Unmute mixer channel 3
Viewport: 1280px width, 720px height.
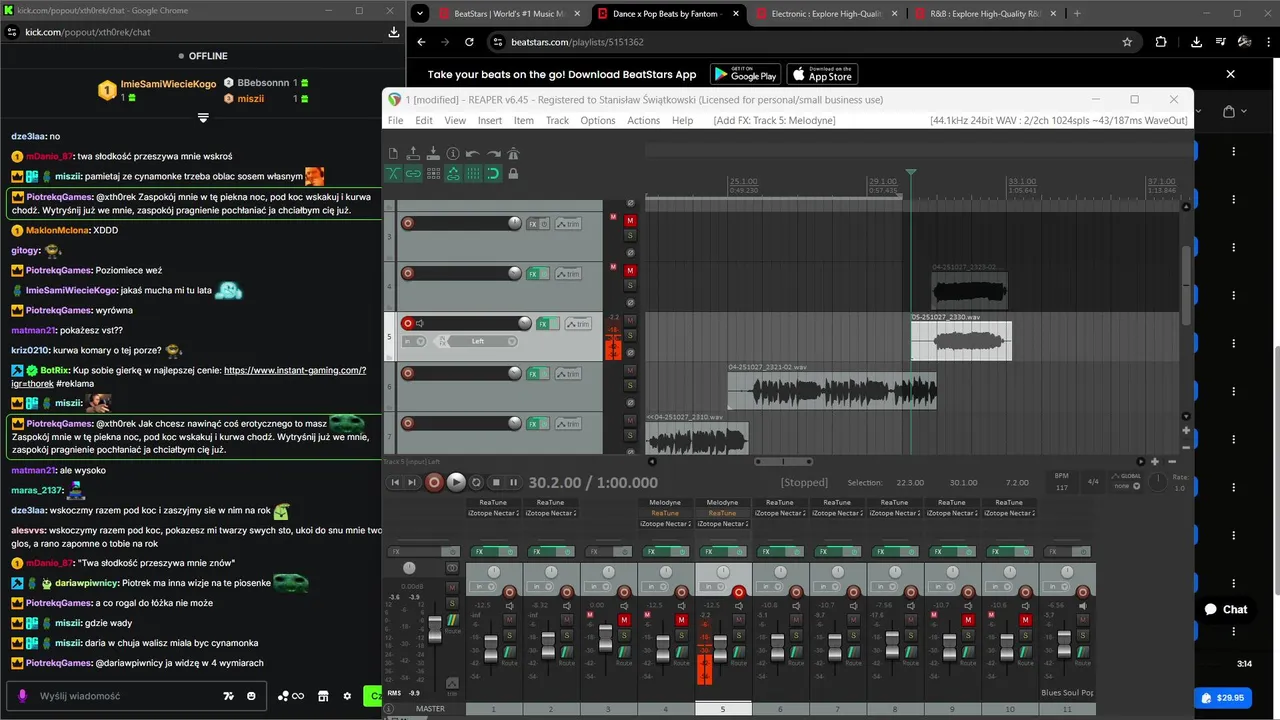point(624,620)
